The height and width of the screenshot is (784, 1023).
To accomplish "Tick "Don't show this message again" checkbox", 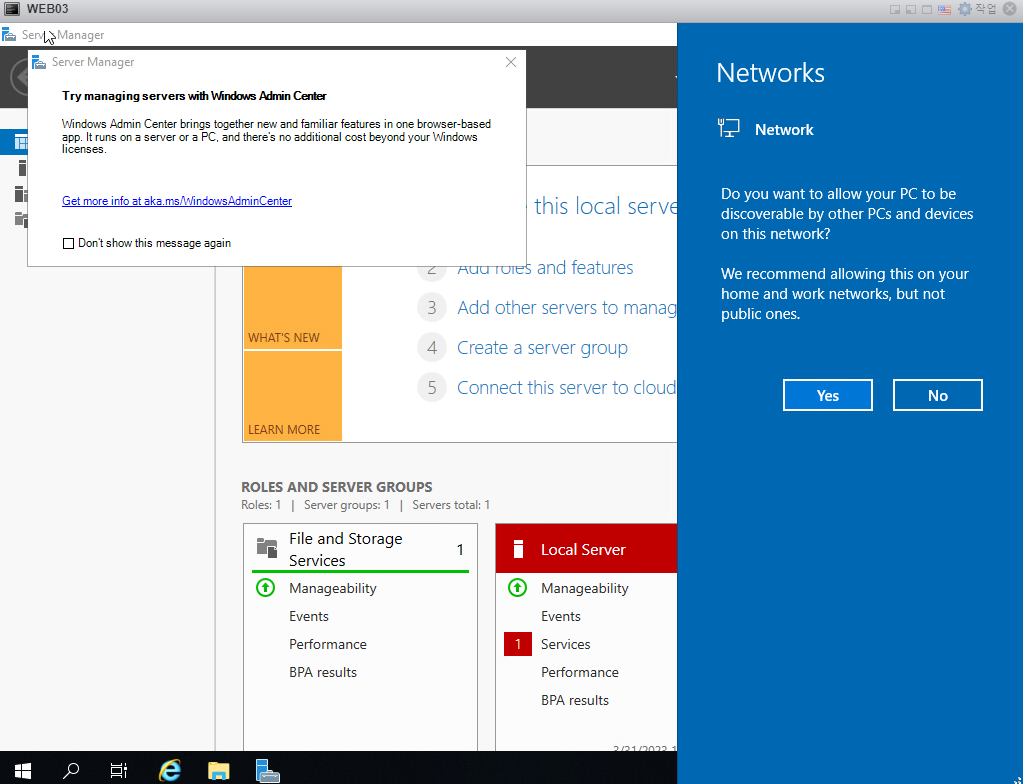I will [x=68, y=243].
